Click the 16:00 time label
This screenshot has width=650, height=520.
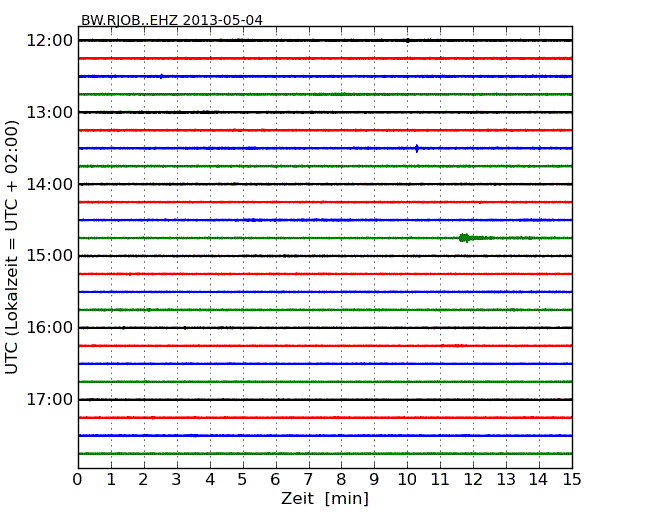pos(49,328)
